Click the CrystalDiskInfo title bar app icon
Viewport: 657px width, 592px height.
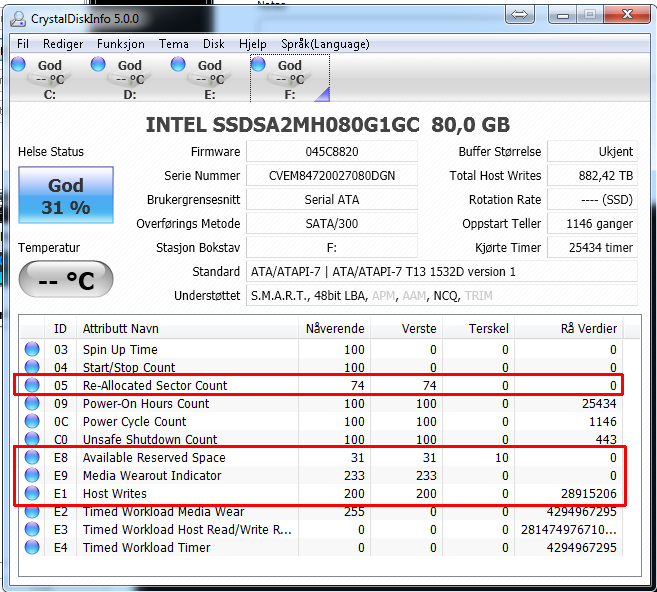click(18, 18)
